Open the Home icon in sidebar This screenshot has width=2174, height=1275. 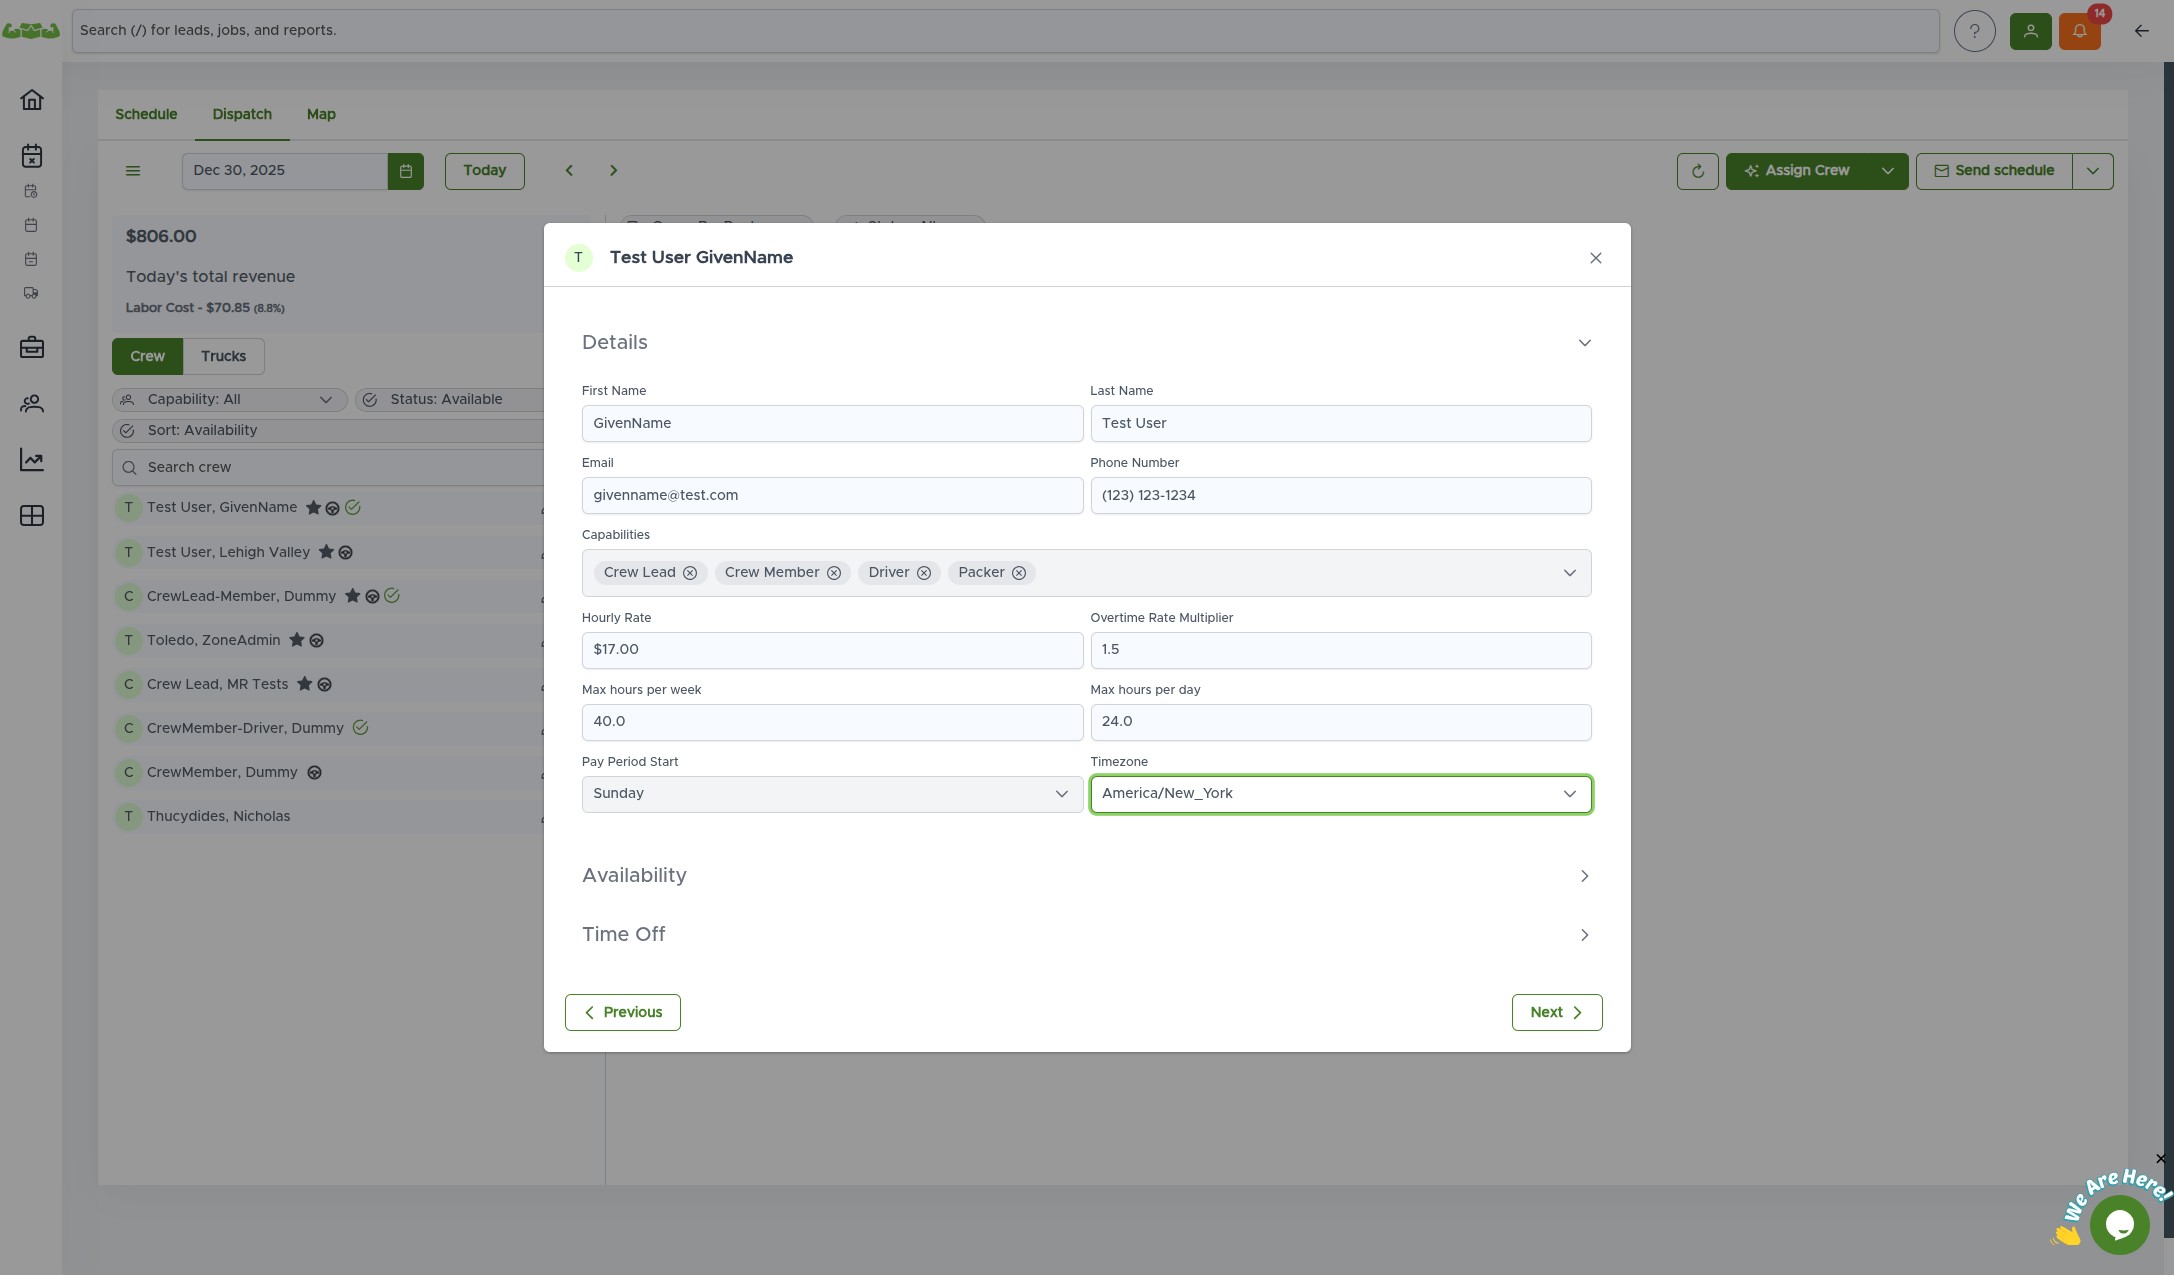click(x=32, y=100)
